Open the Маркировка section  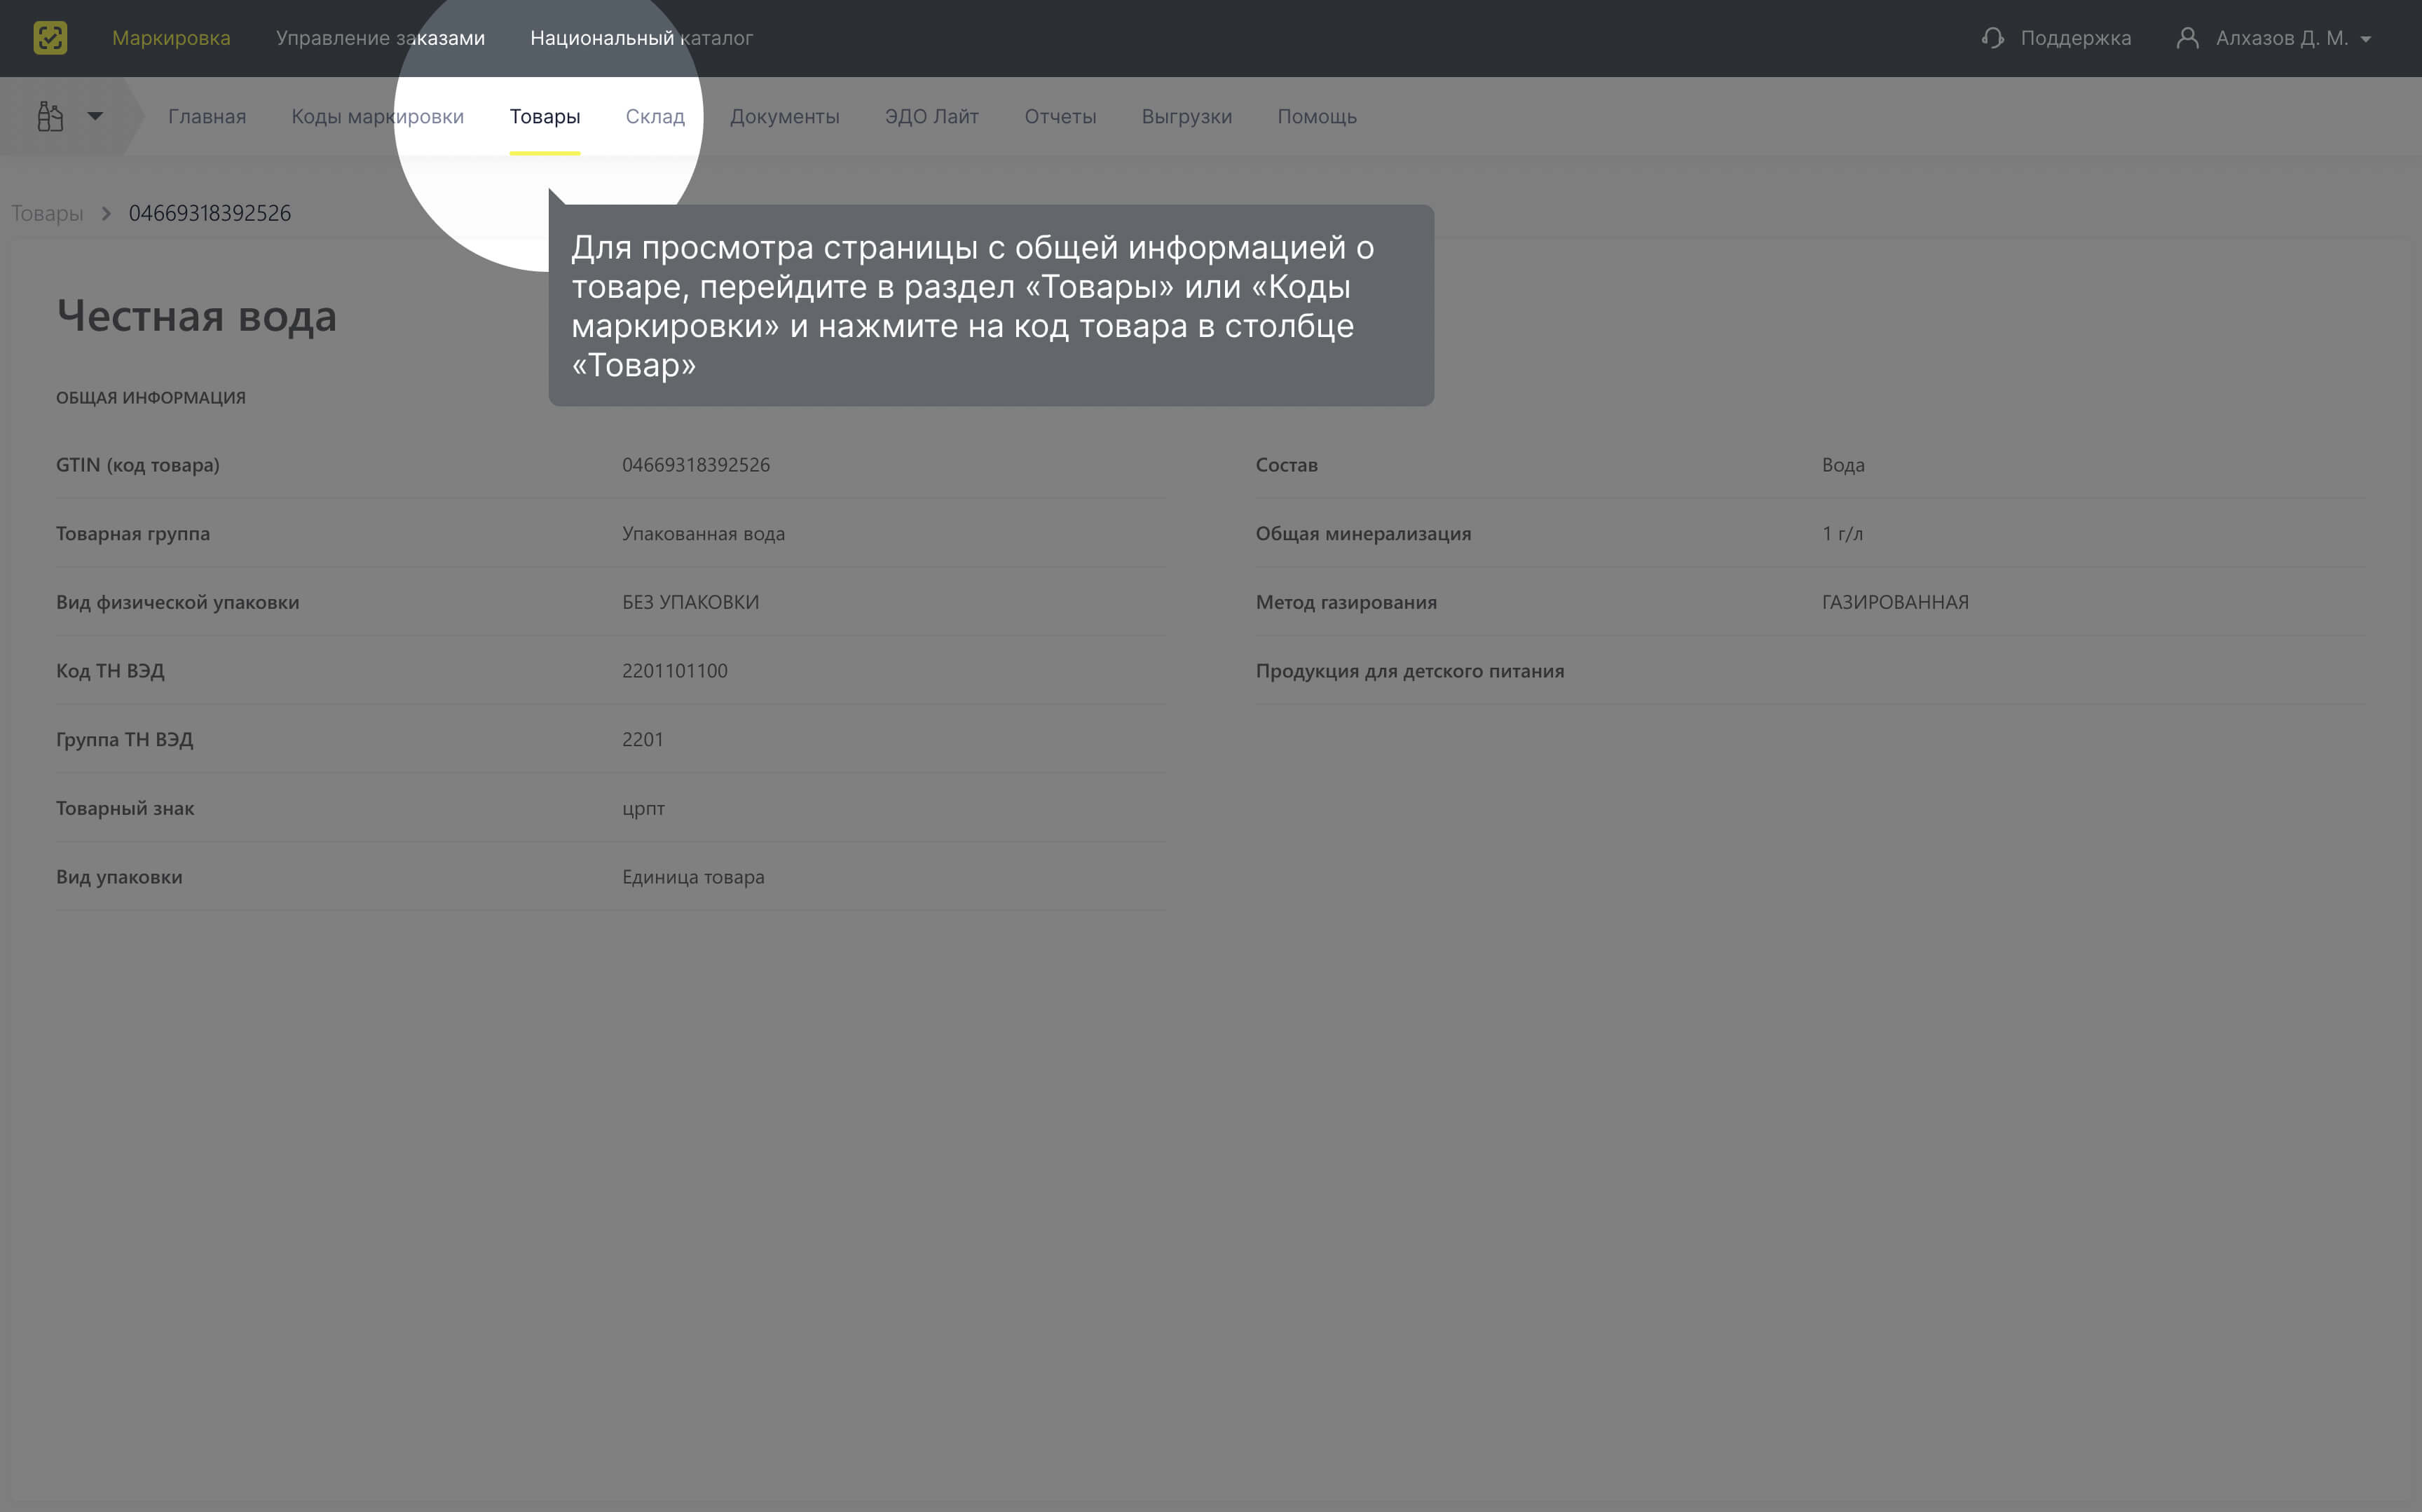coord(171,38)
